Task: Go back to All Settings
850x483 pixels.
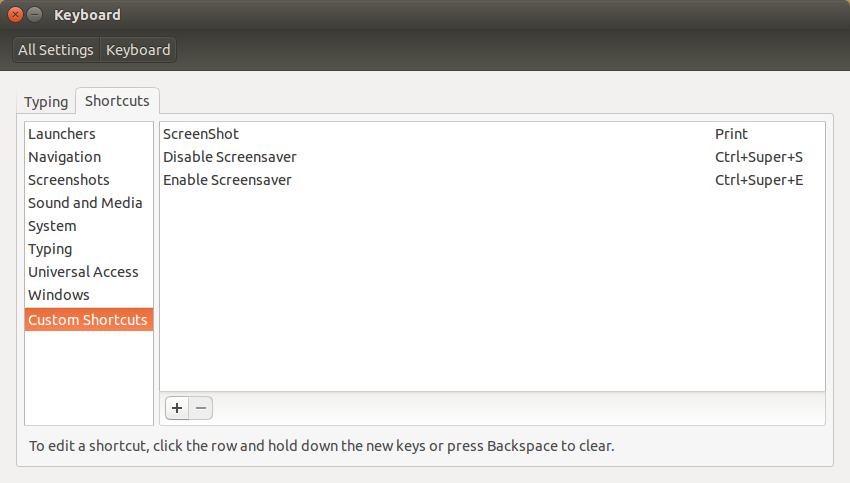Action: 56,50
